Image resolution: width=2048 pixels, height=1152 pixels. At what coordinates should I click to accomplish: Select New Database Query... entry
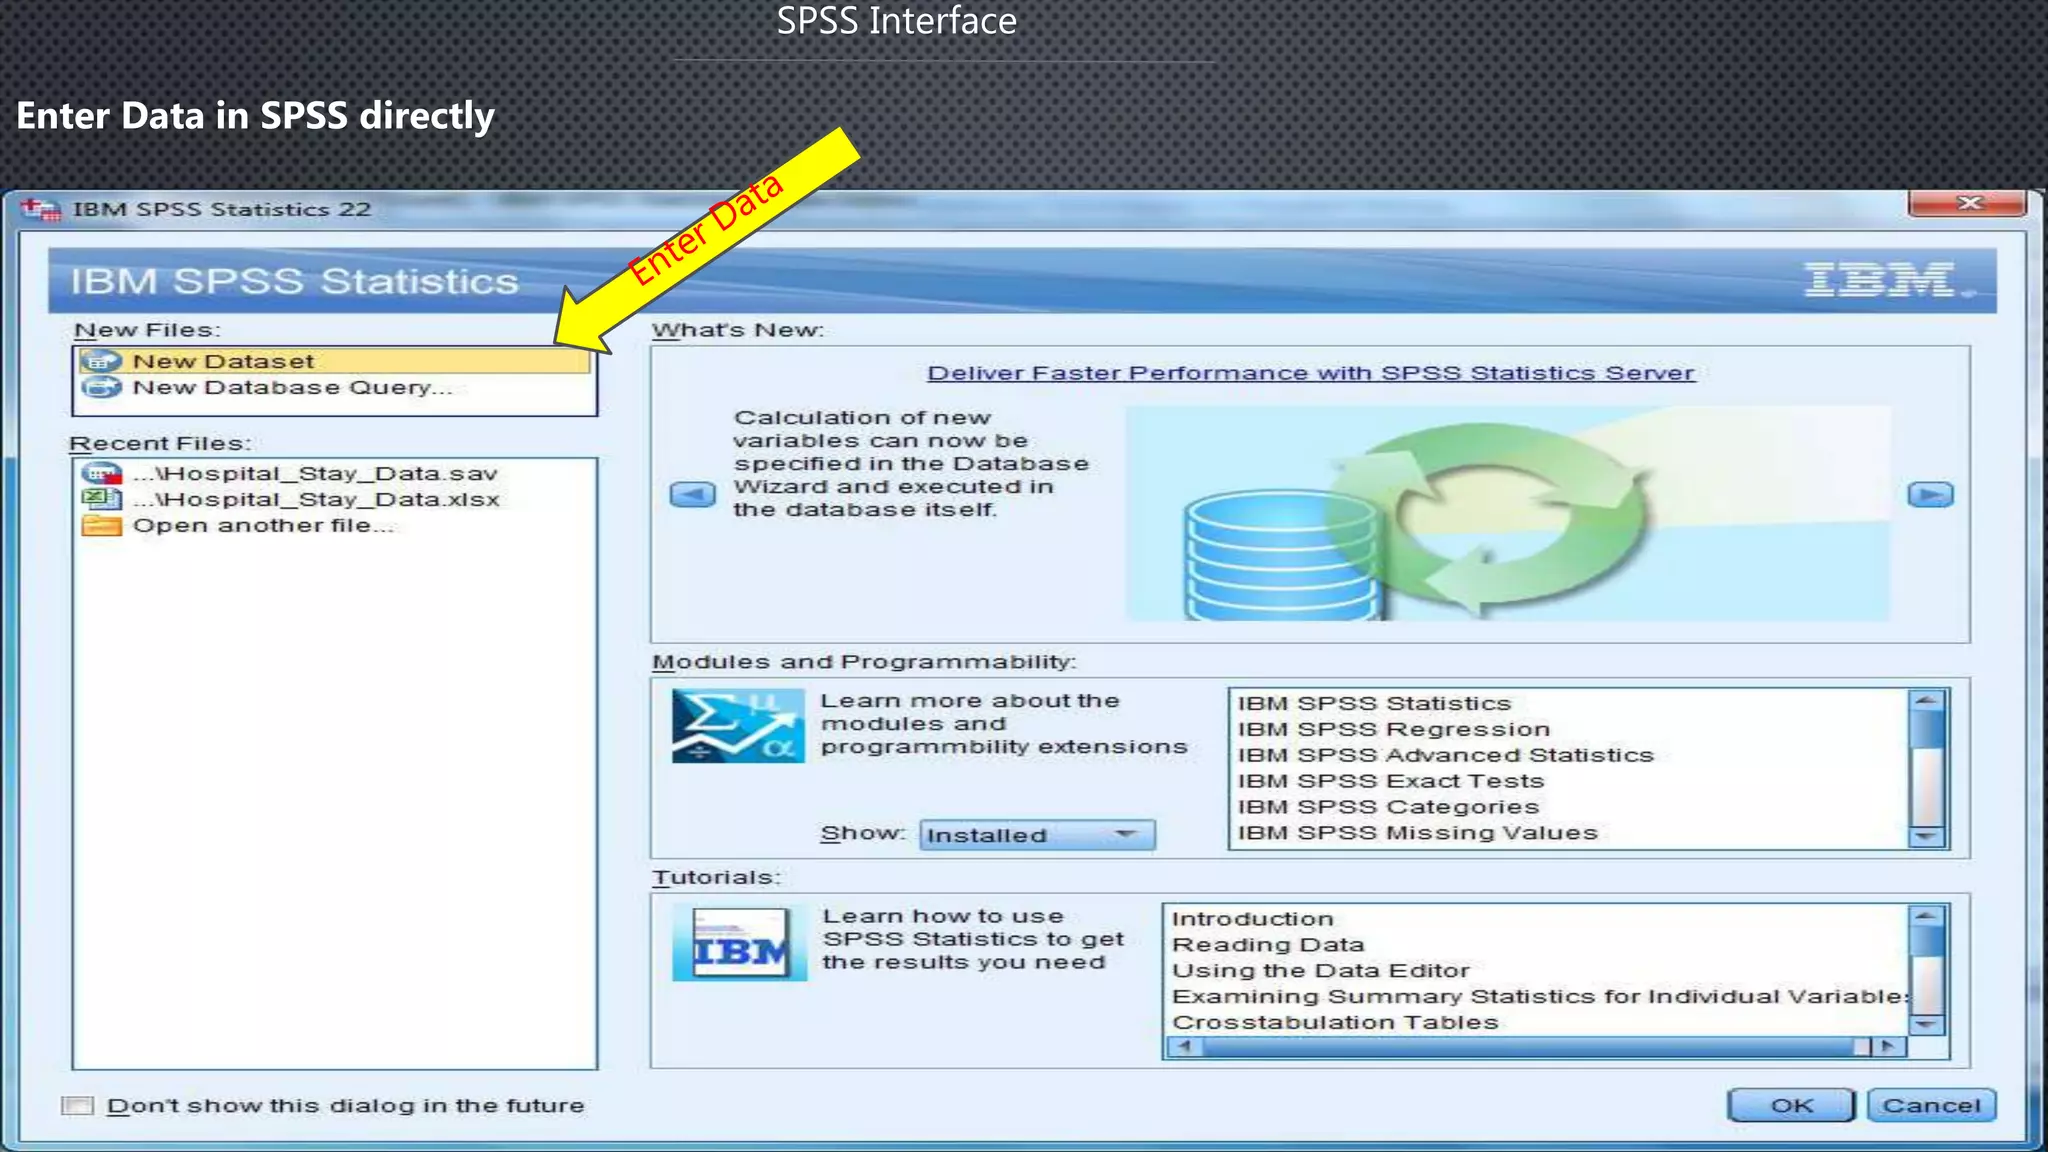pos(334,387)
